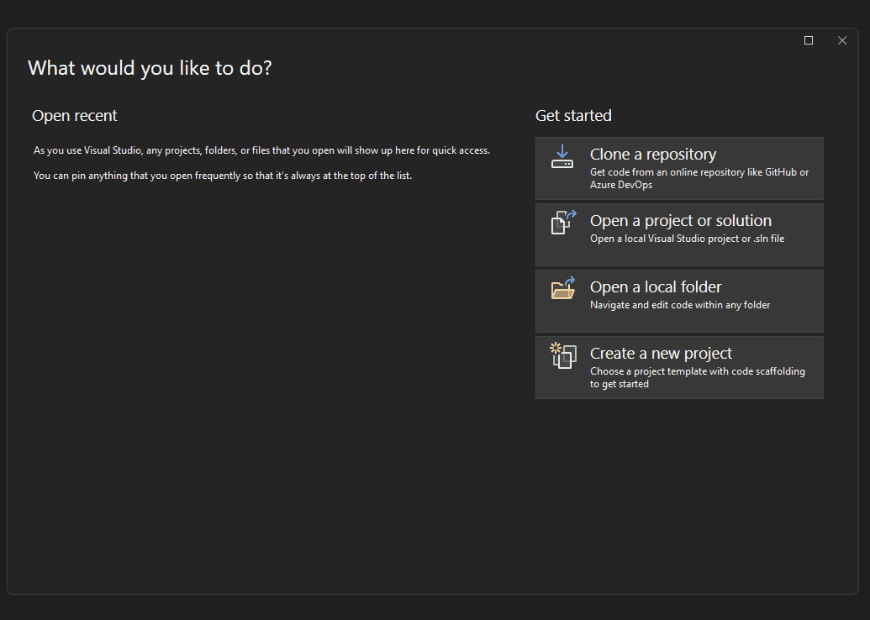870x620 pixels.
Task: Click the Create a new project icon
Action: (562, 356)
